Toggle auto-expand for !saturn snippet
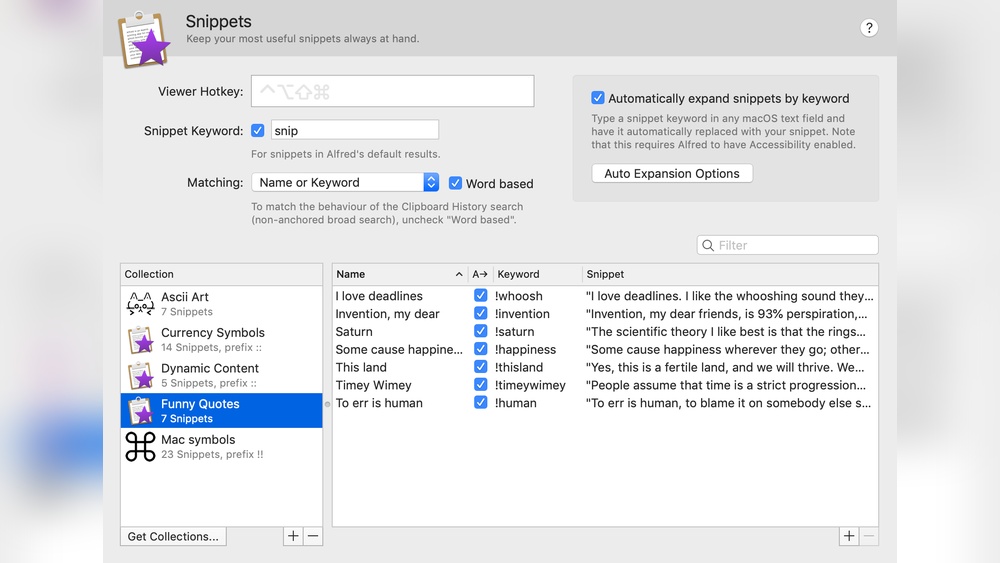Image resolution: width=1000 pixels, height=563 pixels. tap(481, 331)
